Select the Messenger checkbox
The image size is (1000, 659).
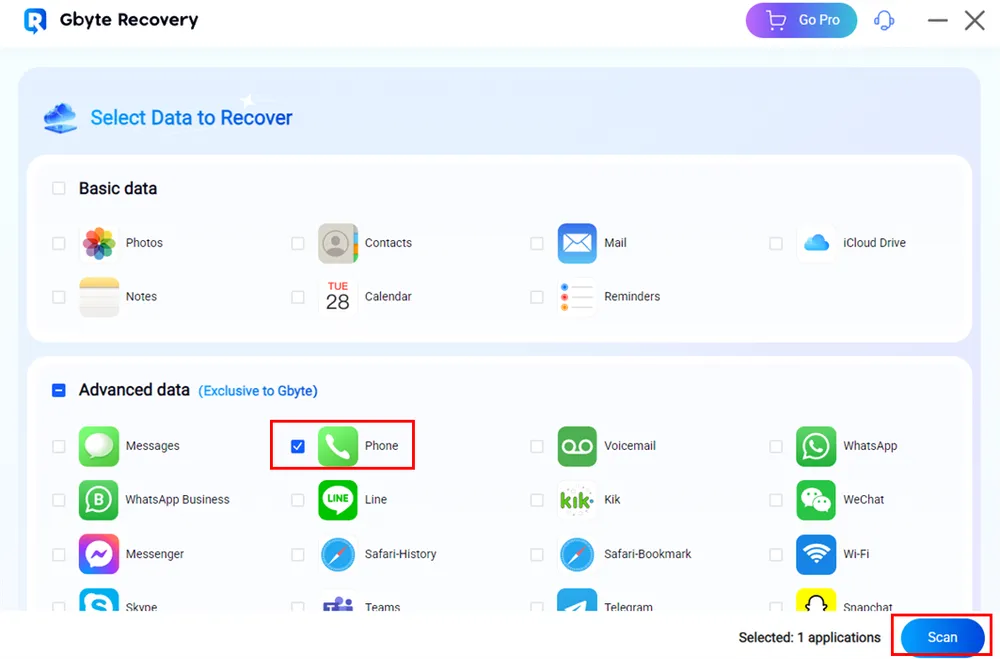(59, 554)
